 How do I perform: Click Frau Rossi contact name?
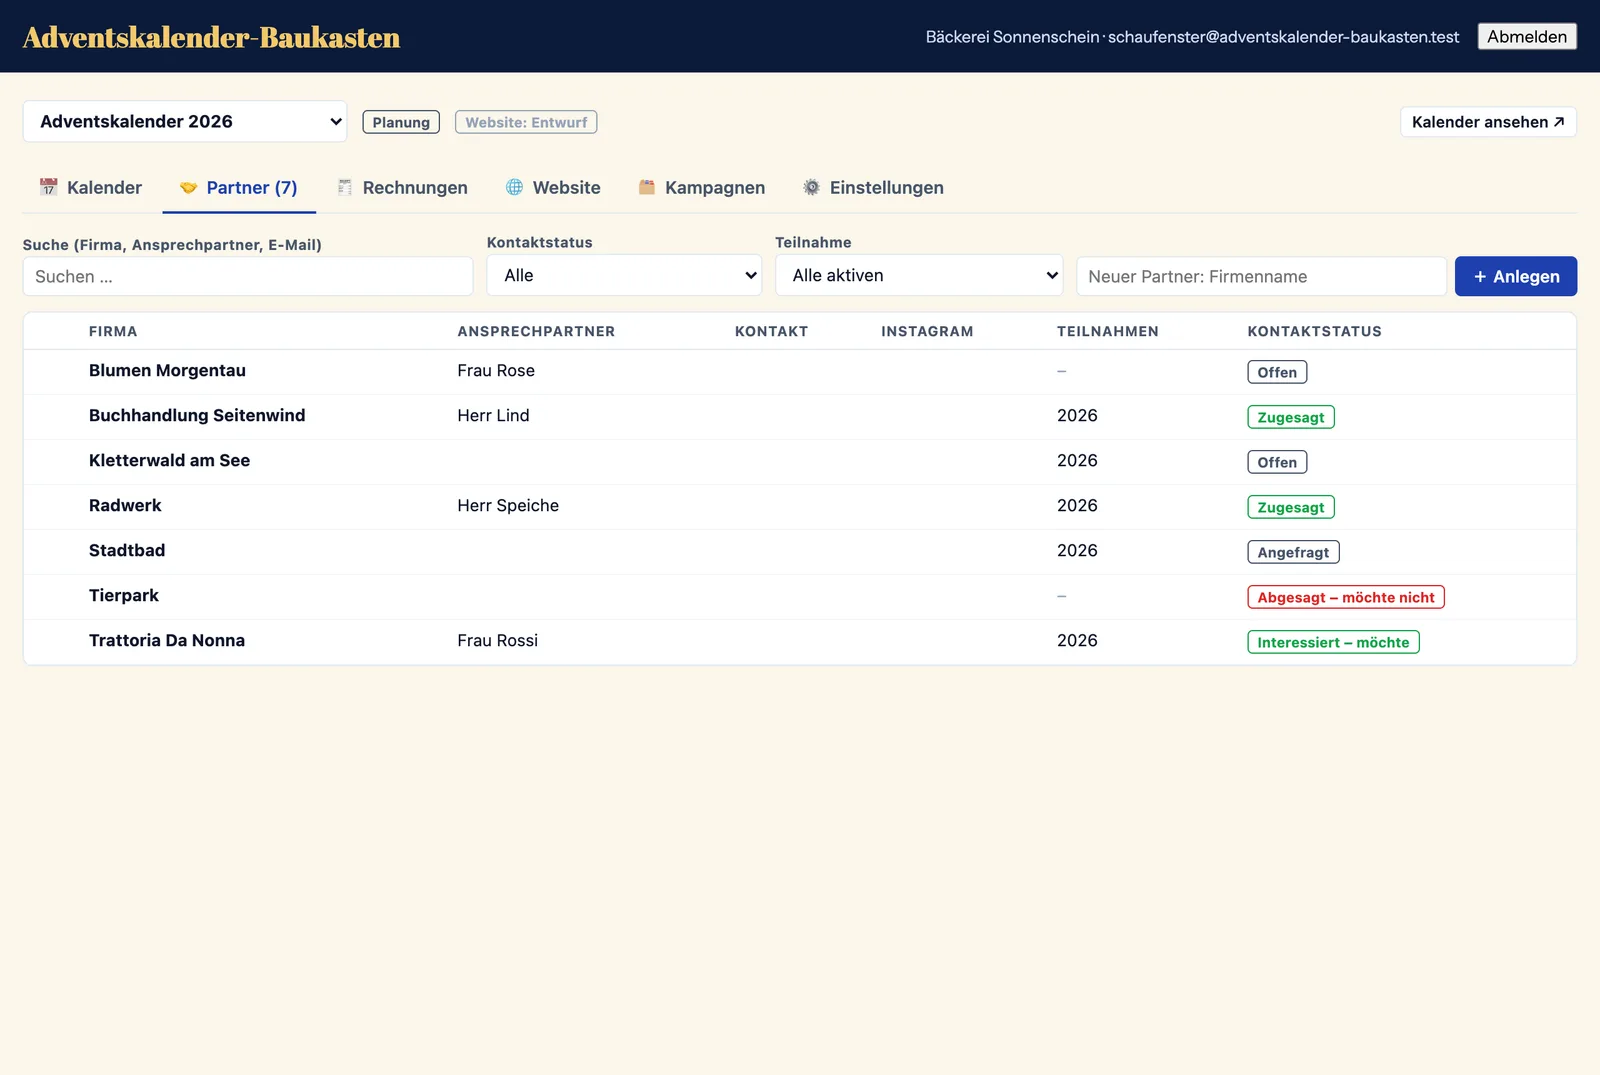coord(497,640)
